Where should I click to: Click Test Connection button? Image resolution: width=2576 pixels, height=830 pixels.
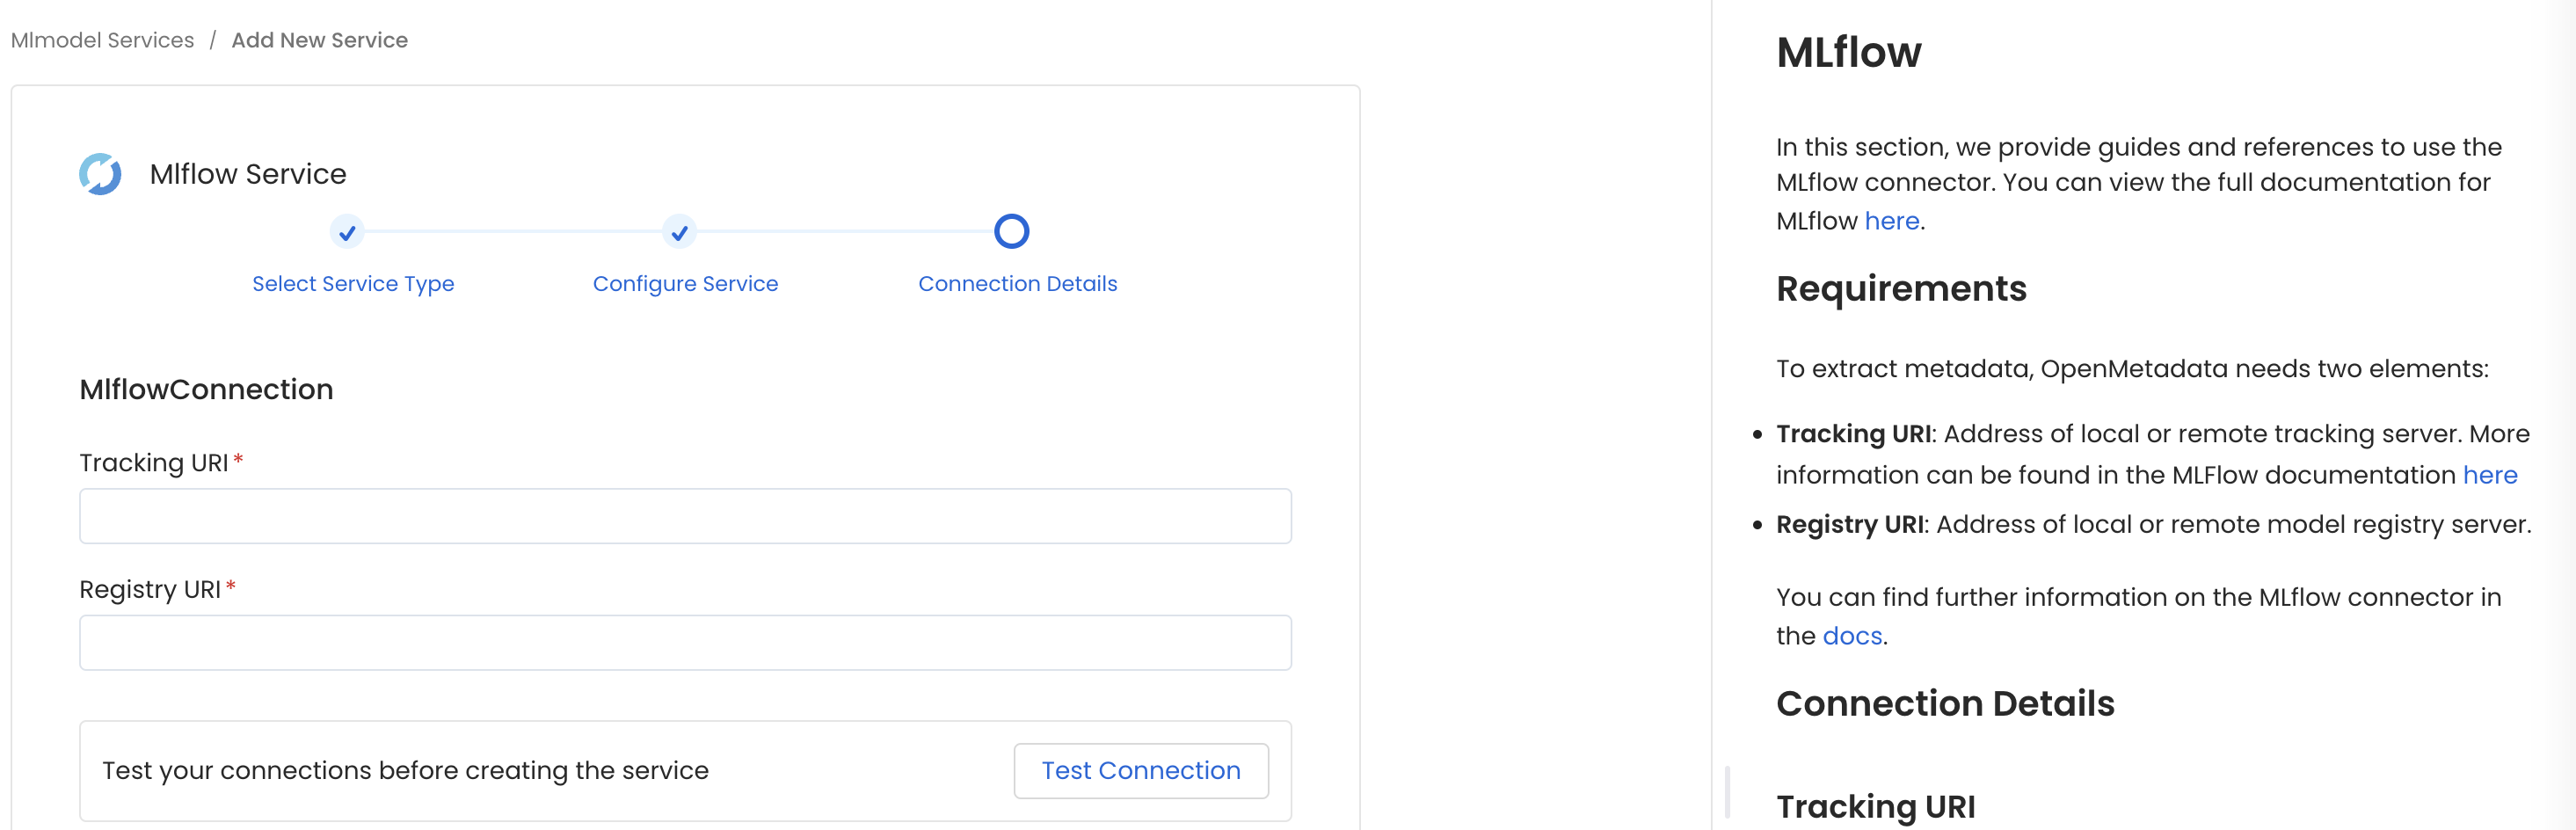[1140, 770]
